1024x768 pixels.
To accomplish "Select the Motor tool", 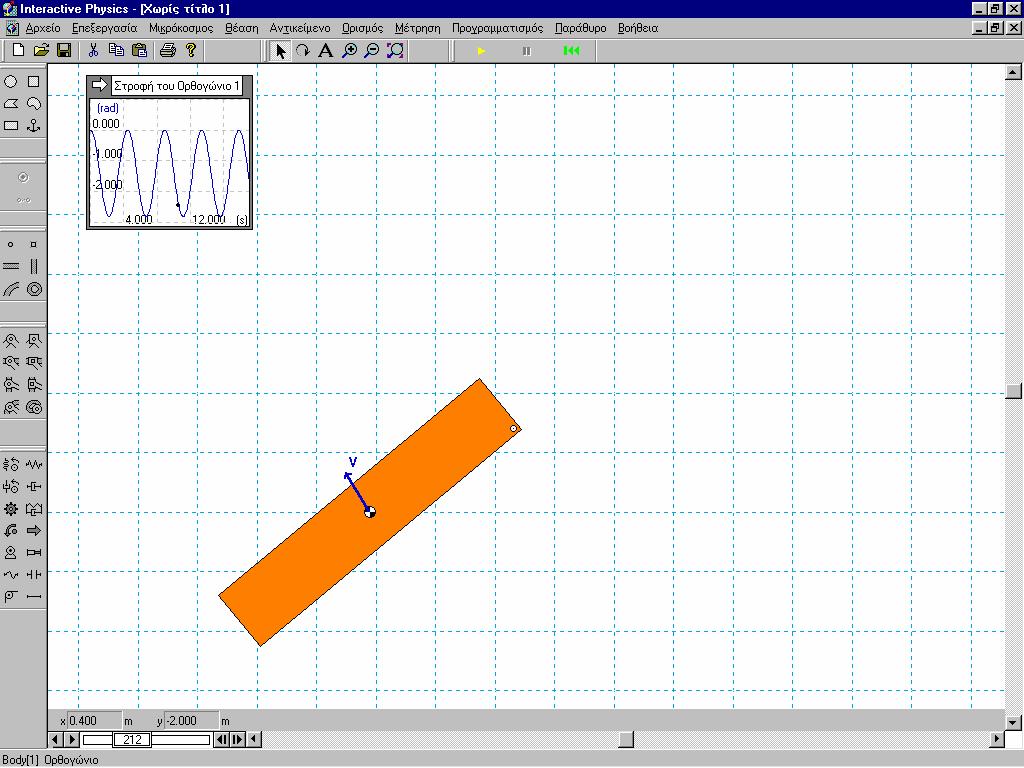I will pos(11,552).
